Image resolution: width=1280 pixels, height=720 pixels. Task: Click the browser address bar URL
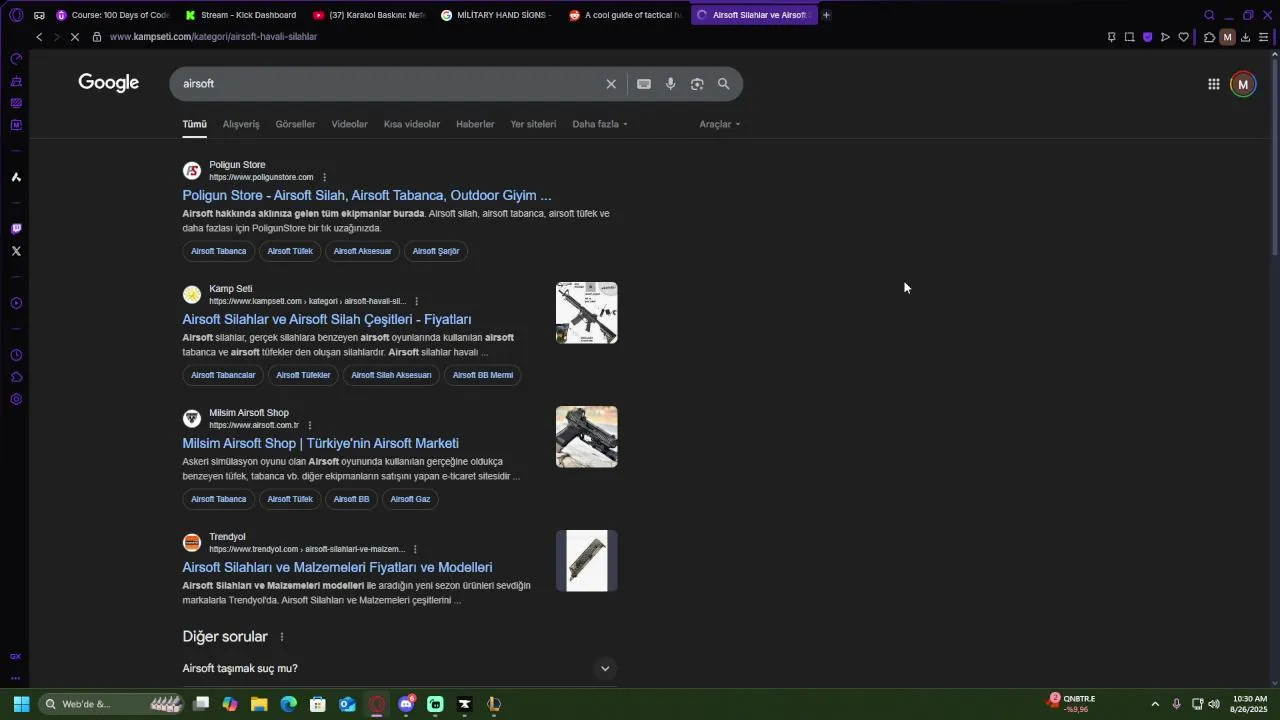[213, 37]
